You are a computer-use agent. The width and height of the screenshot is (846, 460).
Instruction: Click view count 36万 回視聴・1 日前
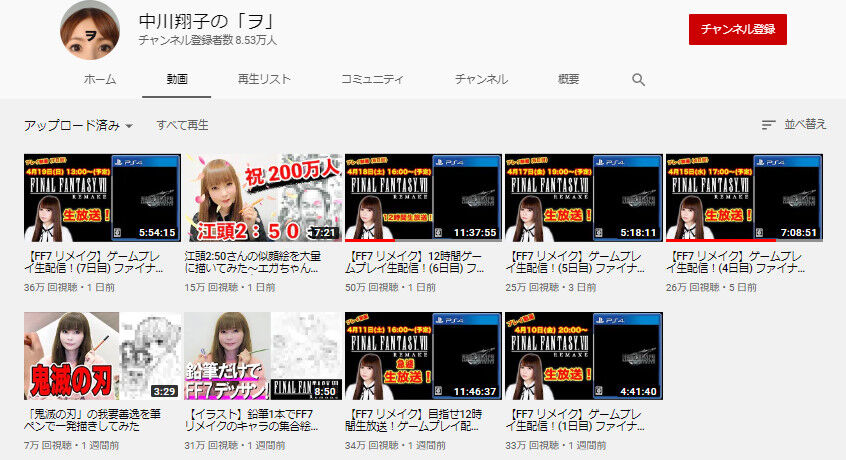[x=69, y=287]
